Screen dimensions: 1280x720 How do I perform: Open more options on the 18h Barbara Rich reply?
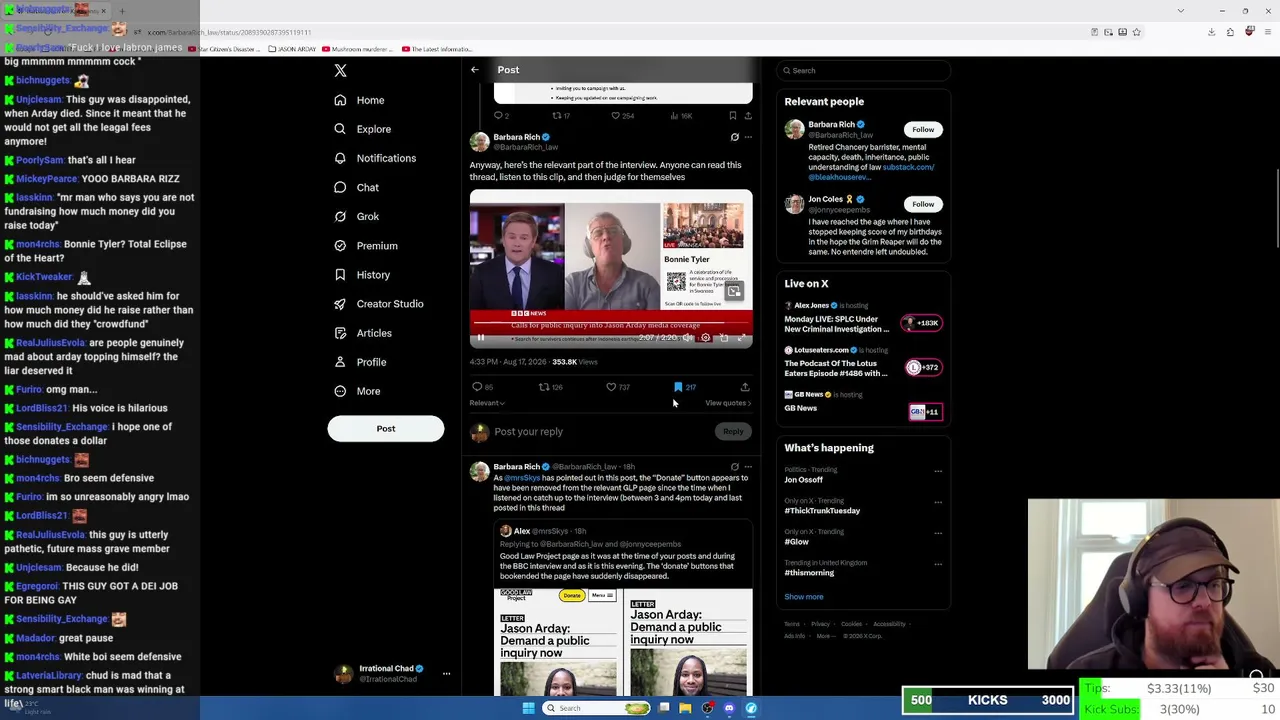pyautogui.click(x=748, y=467)
